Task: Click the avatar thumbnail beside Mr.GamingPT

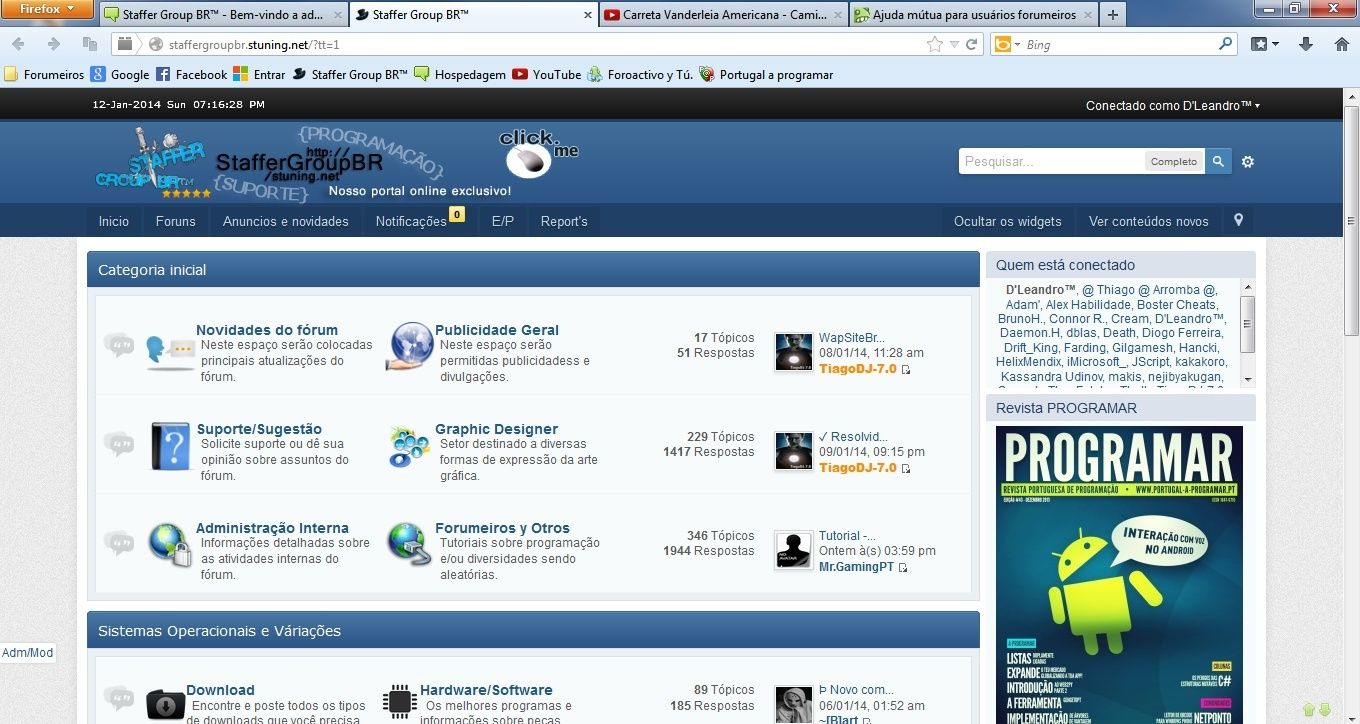Action: click(794, 550)
